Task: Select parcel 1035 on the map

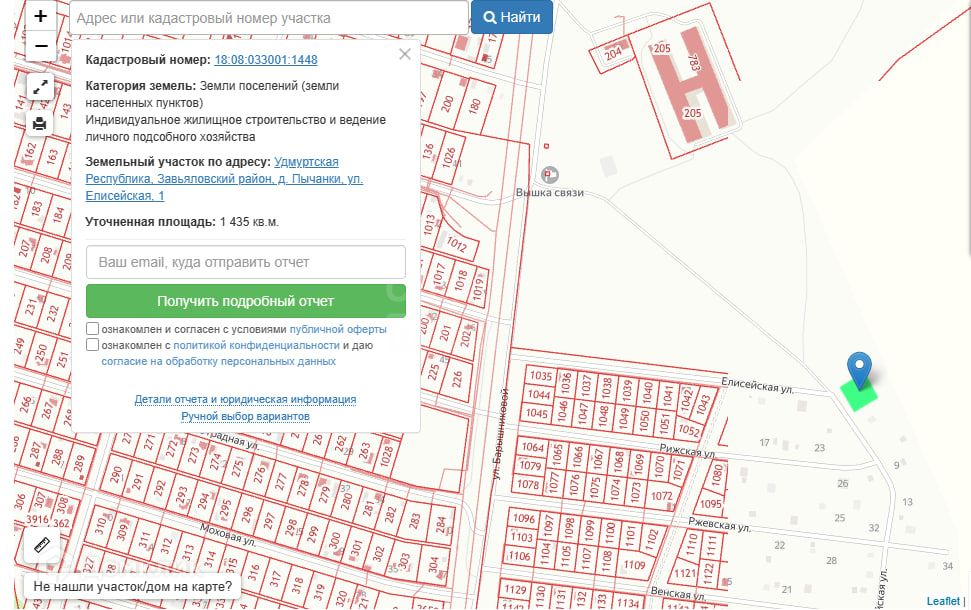Action: [540, 375]
